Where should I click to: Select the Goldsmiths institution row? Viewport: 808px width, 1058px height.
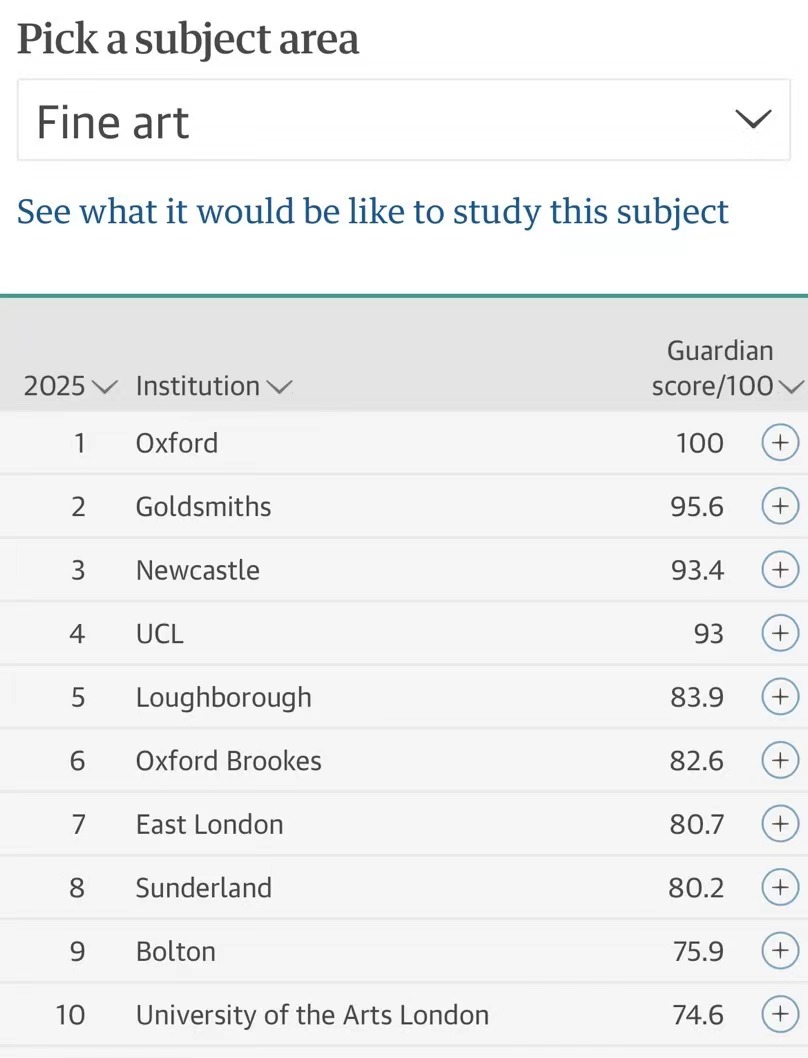404,506
